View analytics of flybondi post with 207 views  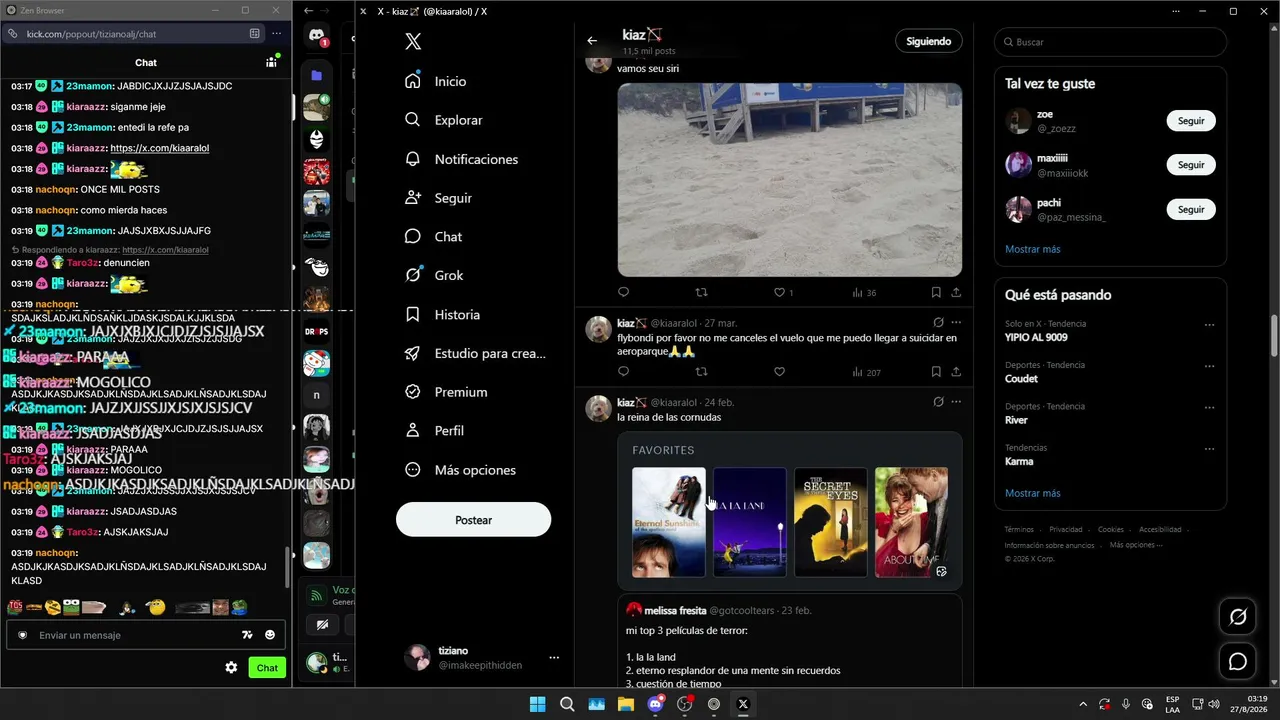click(x=866, y=372)
